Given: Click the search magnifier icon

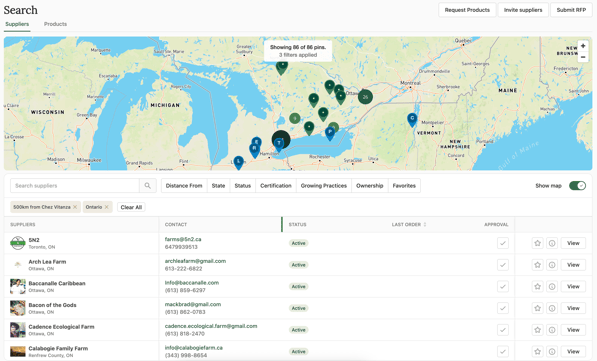Looking at the screenshot, I should click(x=148, y=186).
